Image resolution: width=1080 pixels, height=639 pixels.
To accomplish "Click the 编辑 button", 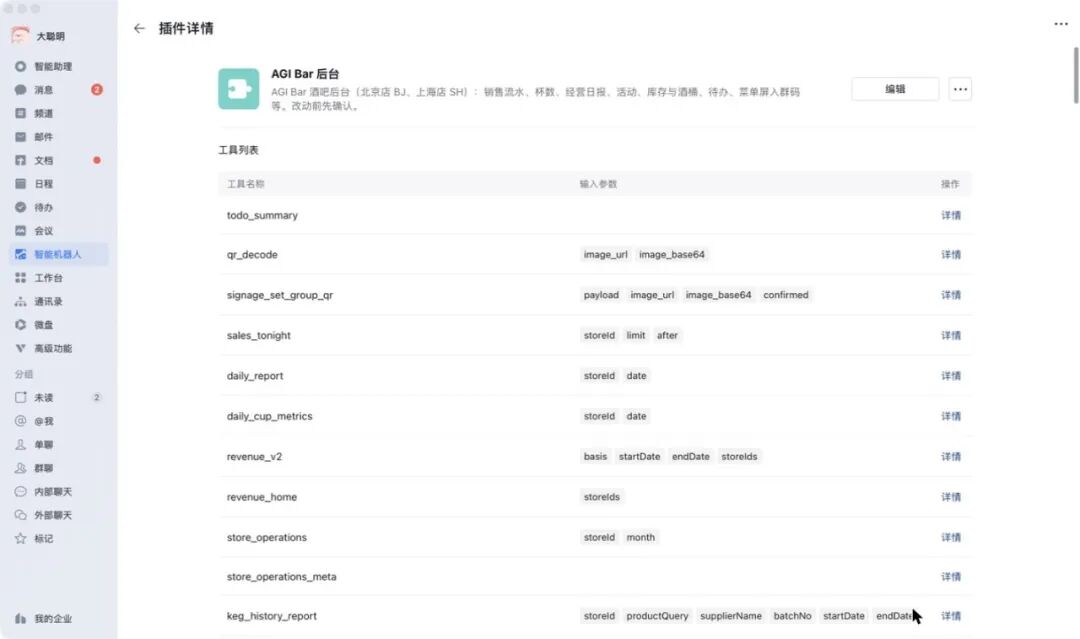I will [895, 89].
